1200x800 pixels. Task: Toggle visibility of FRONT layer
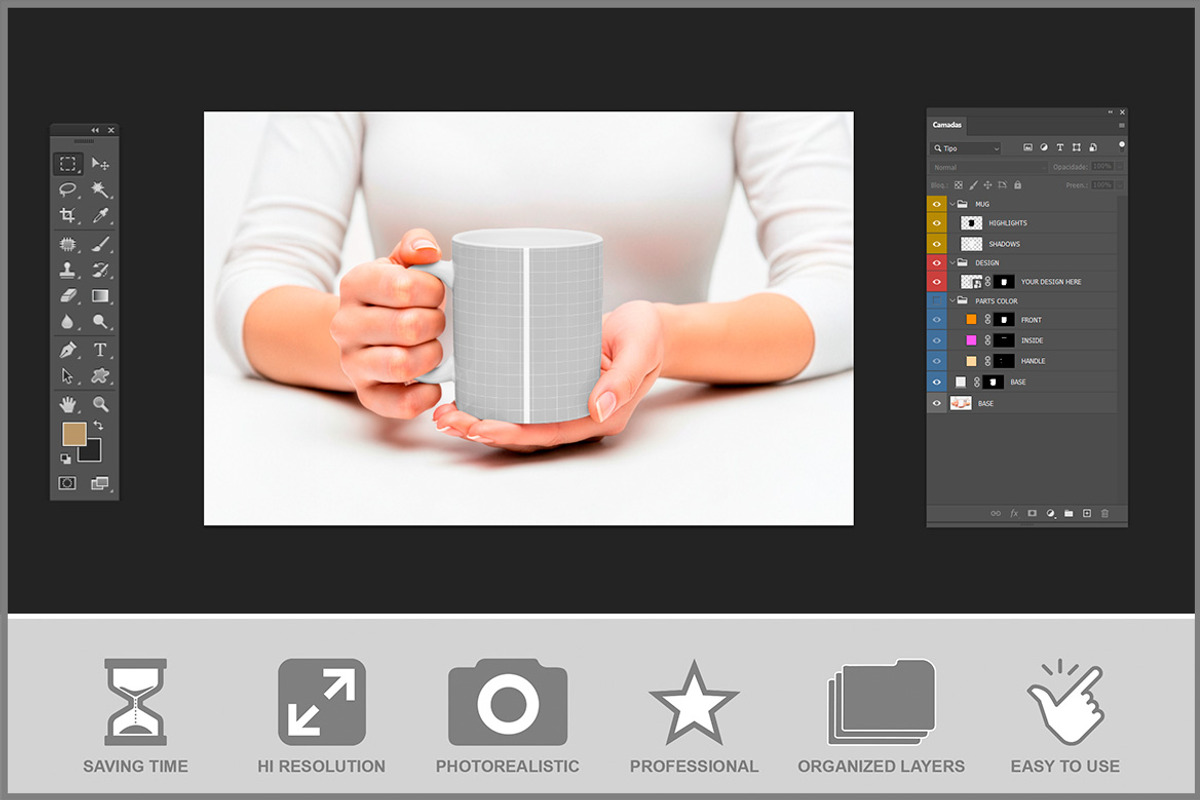[x=937, y=320]
